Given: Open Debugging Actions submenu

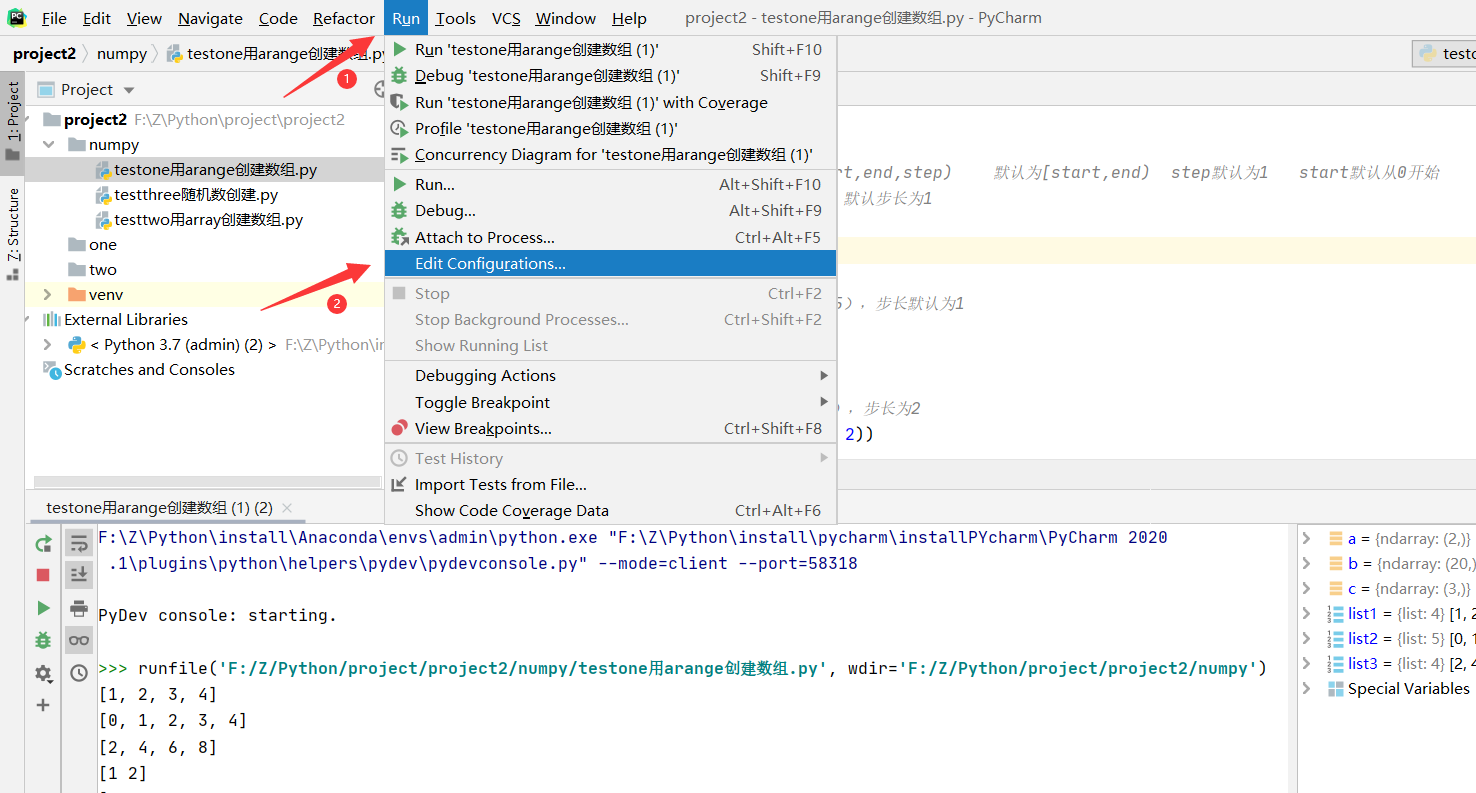Looking at the screenshot, I should pyautogui.click(x=610, y=375).
